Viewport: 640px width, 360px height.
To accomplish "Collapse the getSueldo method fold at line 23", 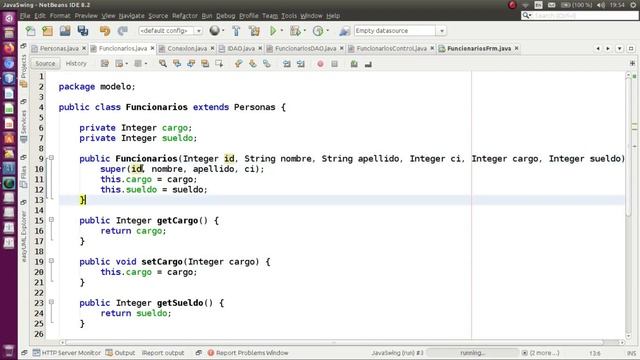I will coord(51,302).
